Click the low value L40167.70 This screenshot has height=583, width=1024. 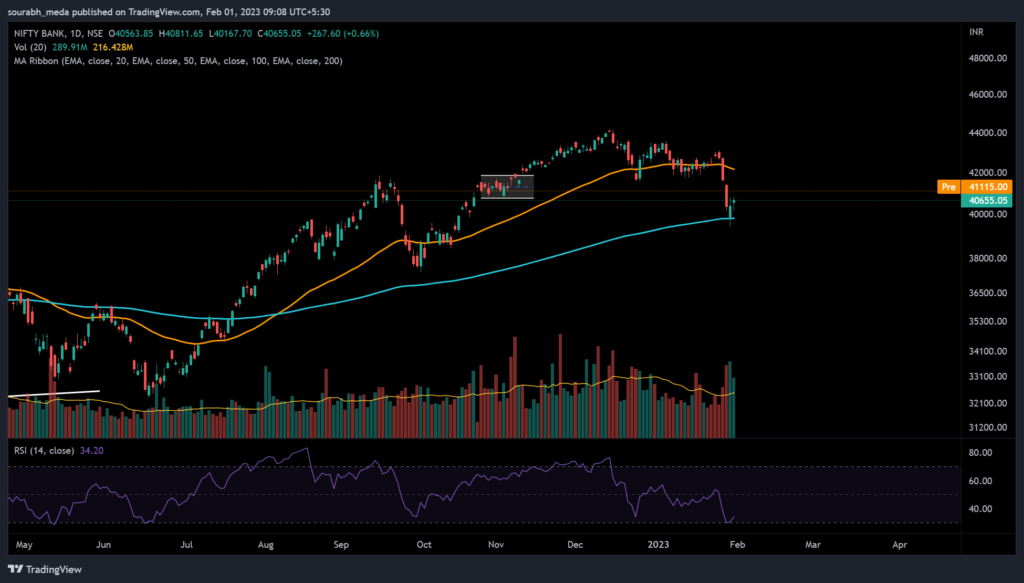pos(230,33)
